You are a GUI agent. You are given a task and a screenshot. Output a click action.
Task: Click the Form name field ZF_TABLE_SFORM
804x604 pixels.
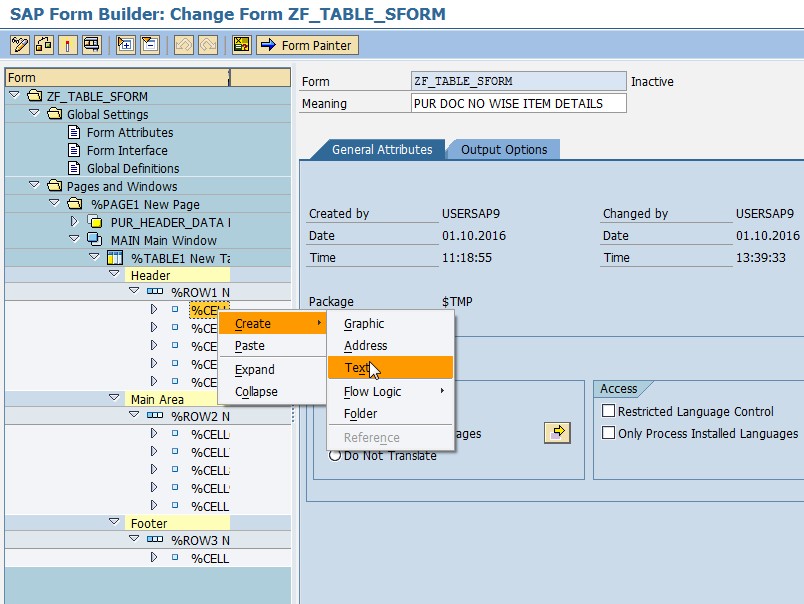tap(518, 81)
